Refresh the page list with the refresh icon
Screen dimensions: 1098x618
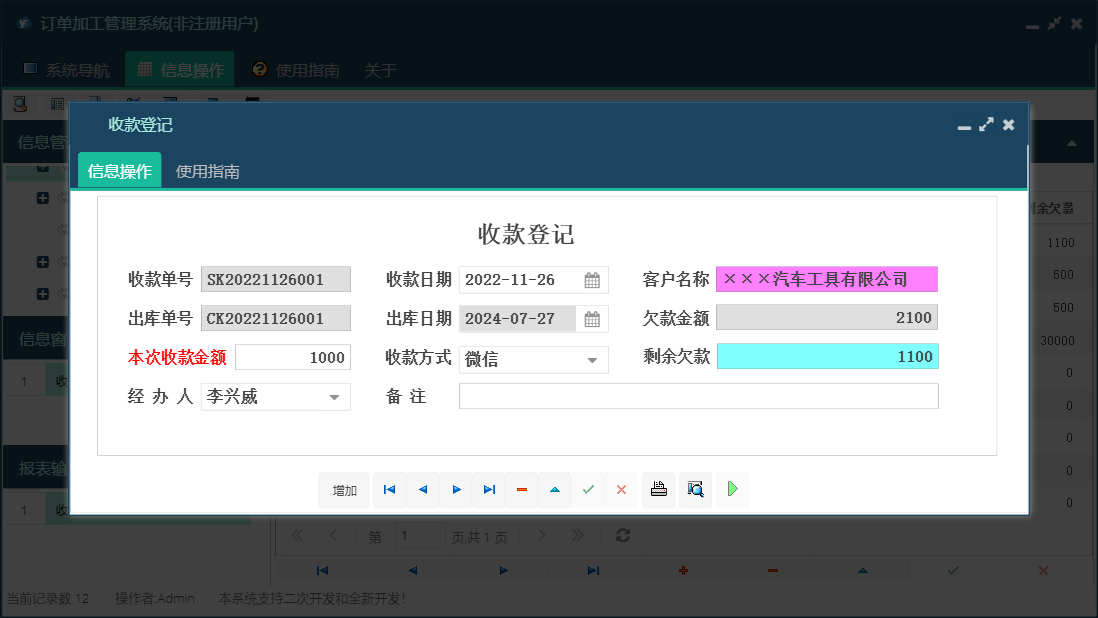[623, 536]
